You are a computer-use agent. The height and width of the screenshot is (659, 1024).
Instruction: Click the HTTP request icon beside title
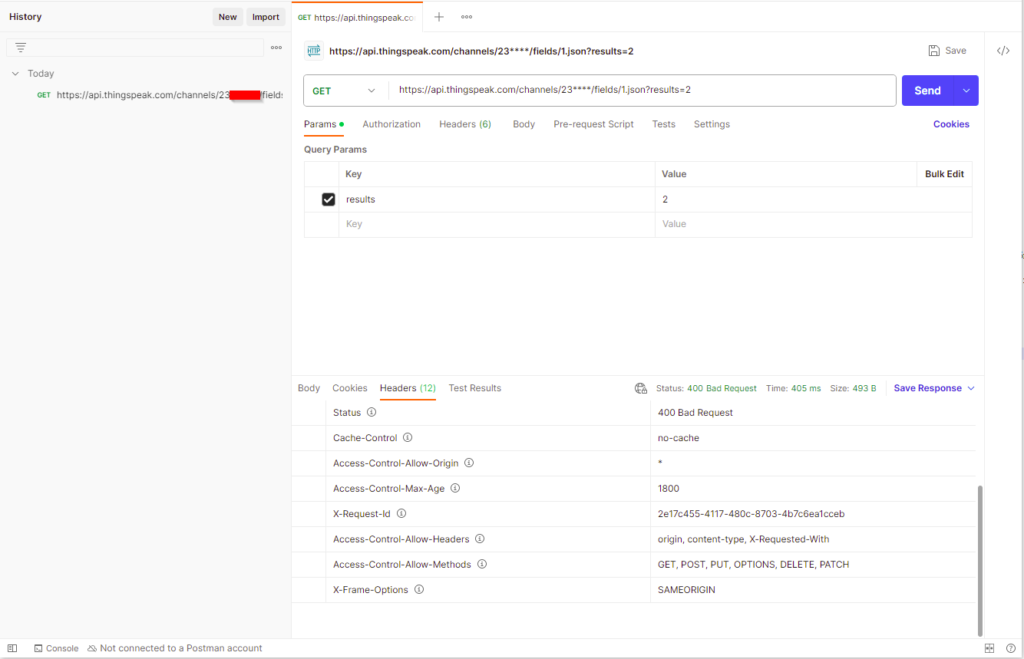314,50
